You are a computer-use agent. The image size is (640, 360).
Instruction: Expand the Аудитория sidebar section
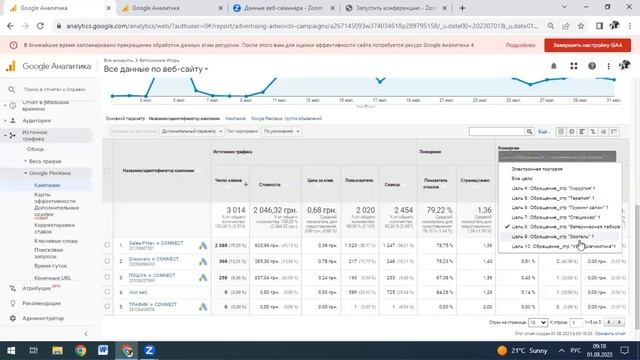point(5,121)
